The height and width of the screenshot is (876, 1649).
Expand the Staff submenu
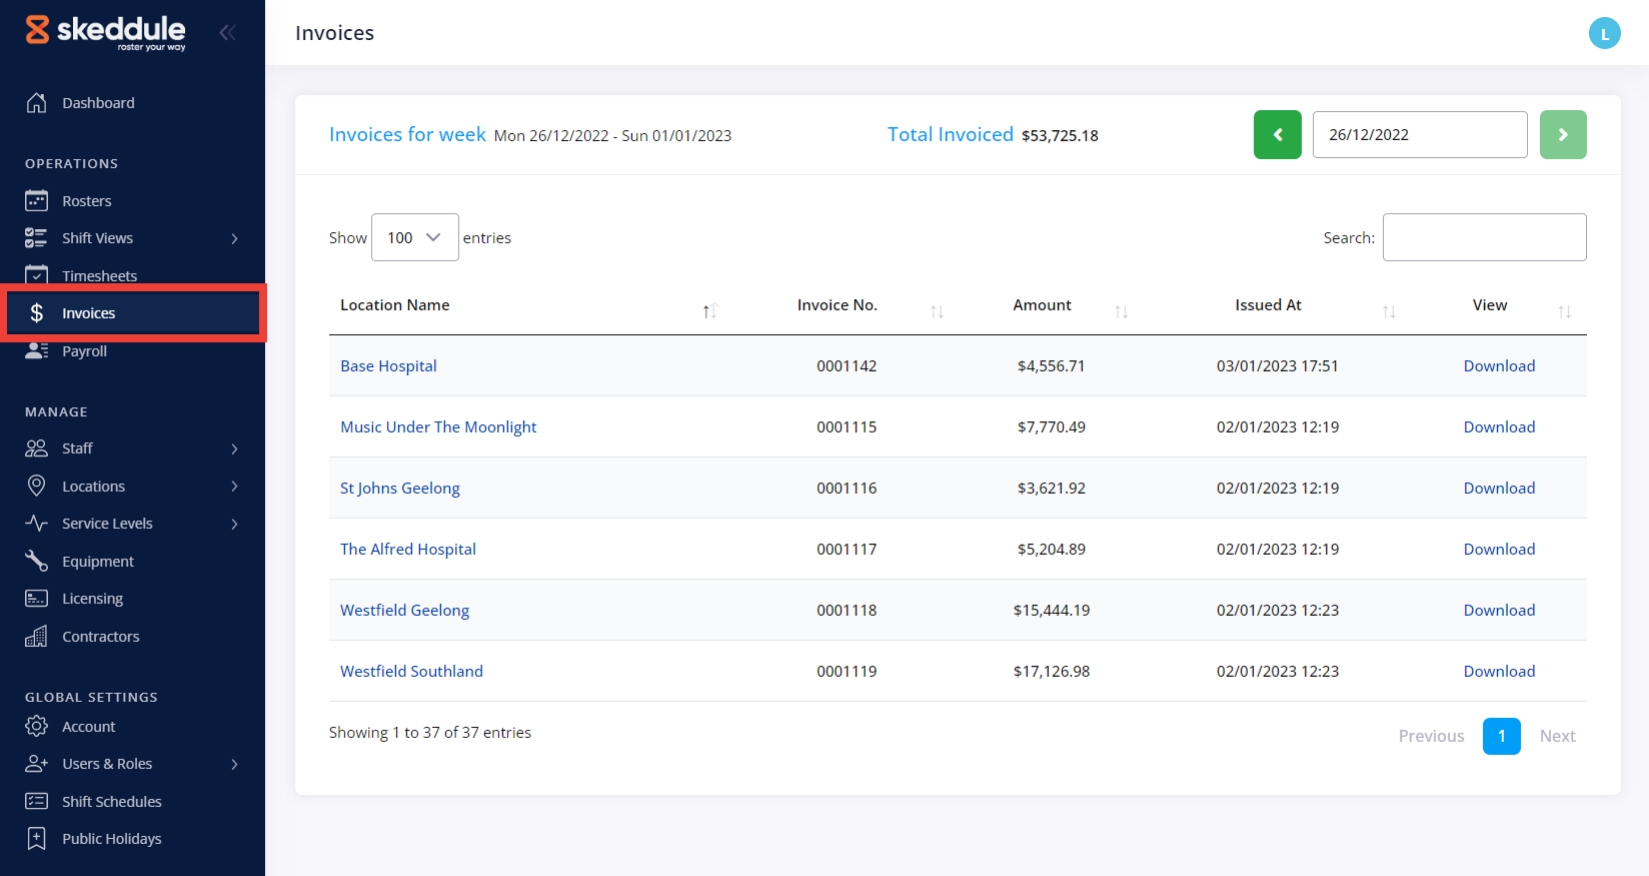(234, 449)
